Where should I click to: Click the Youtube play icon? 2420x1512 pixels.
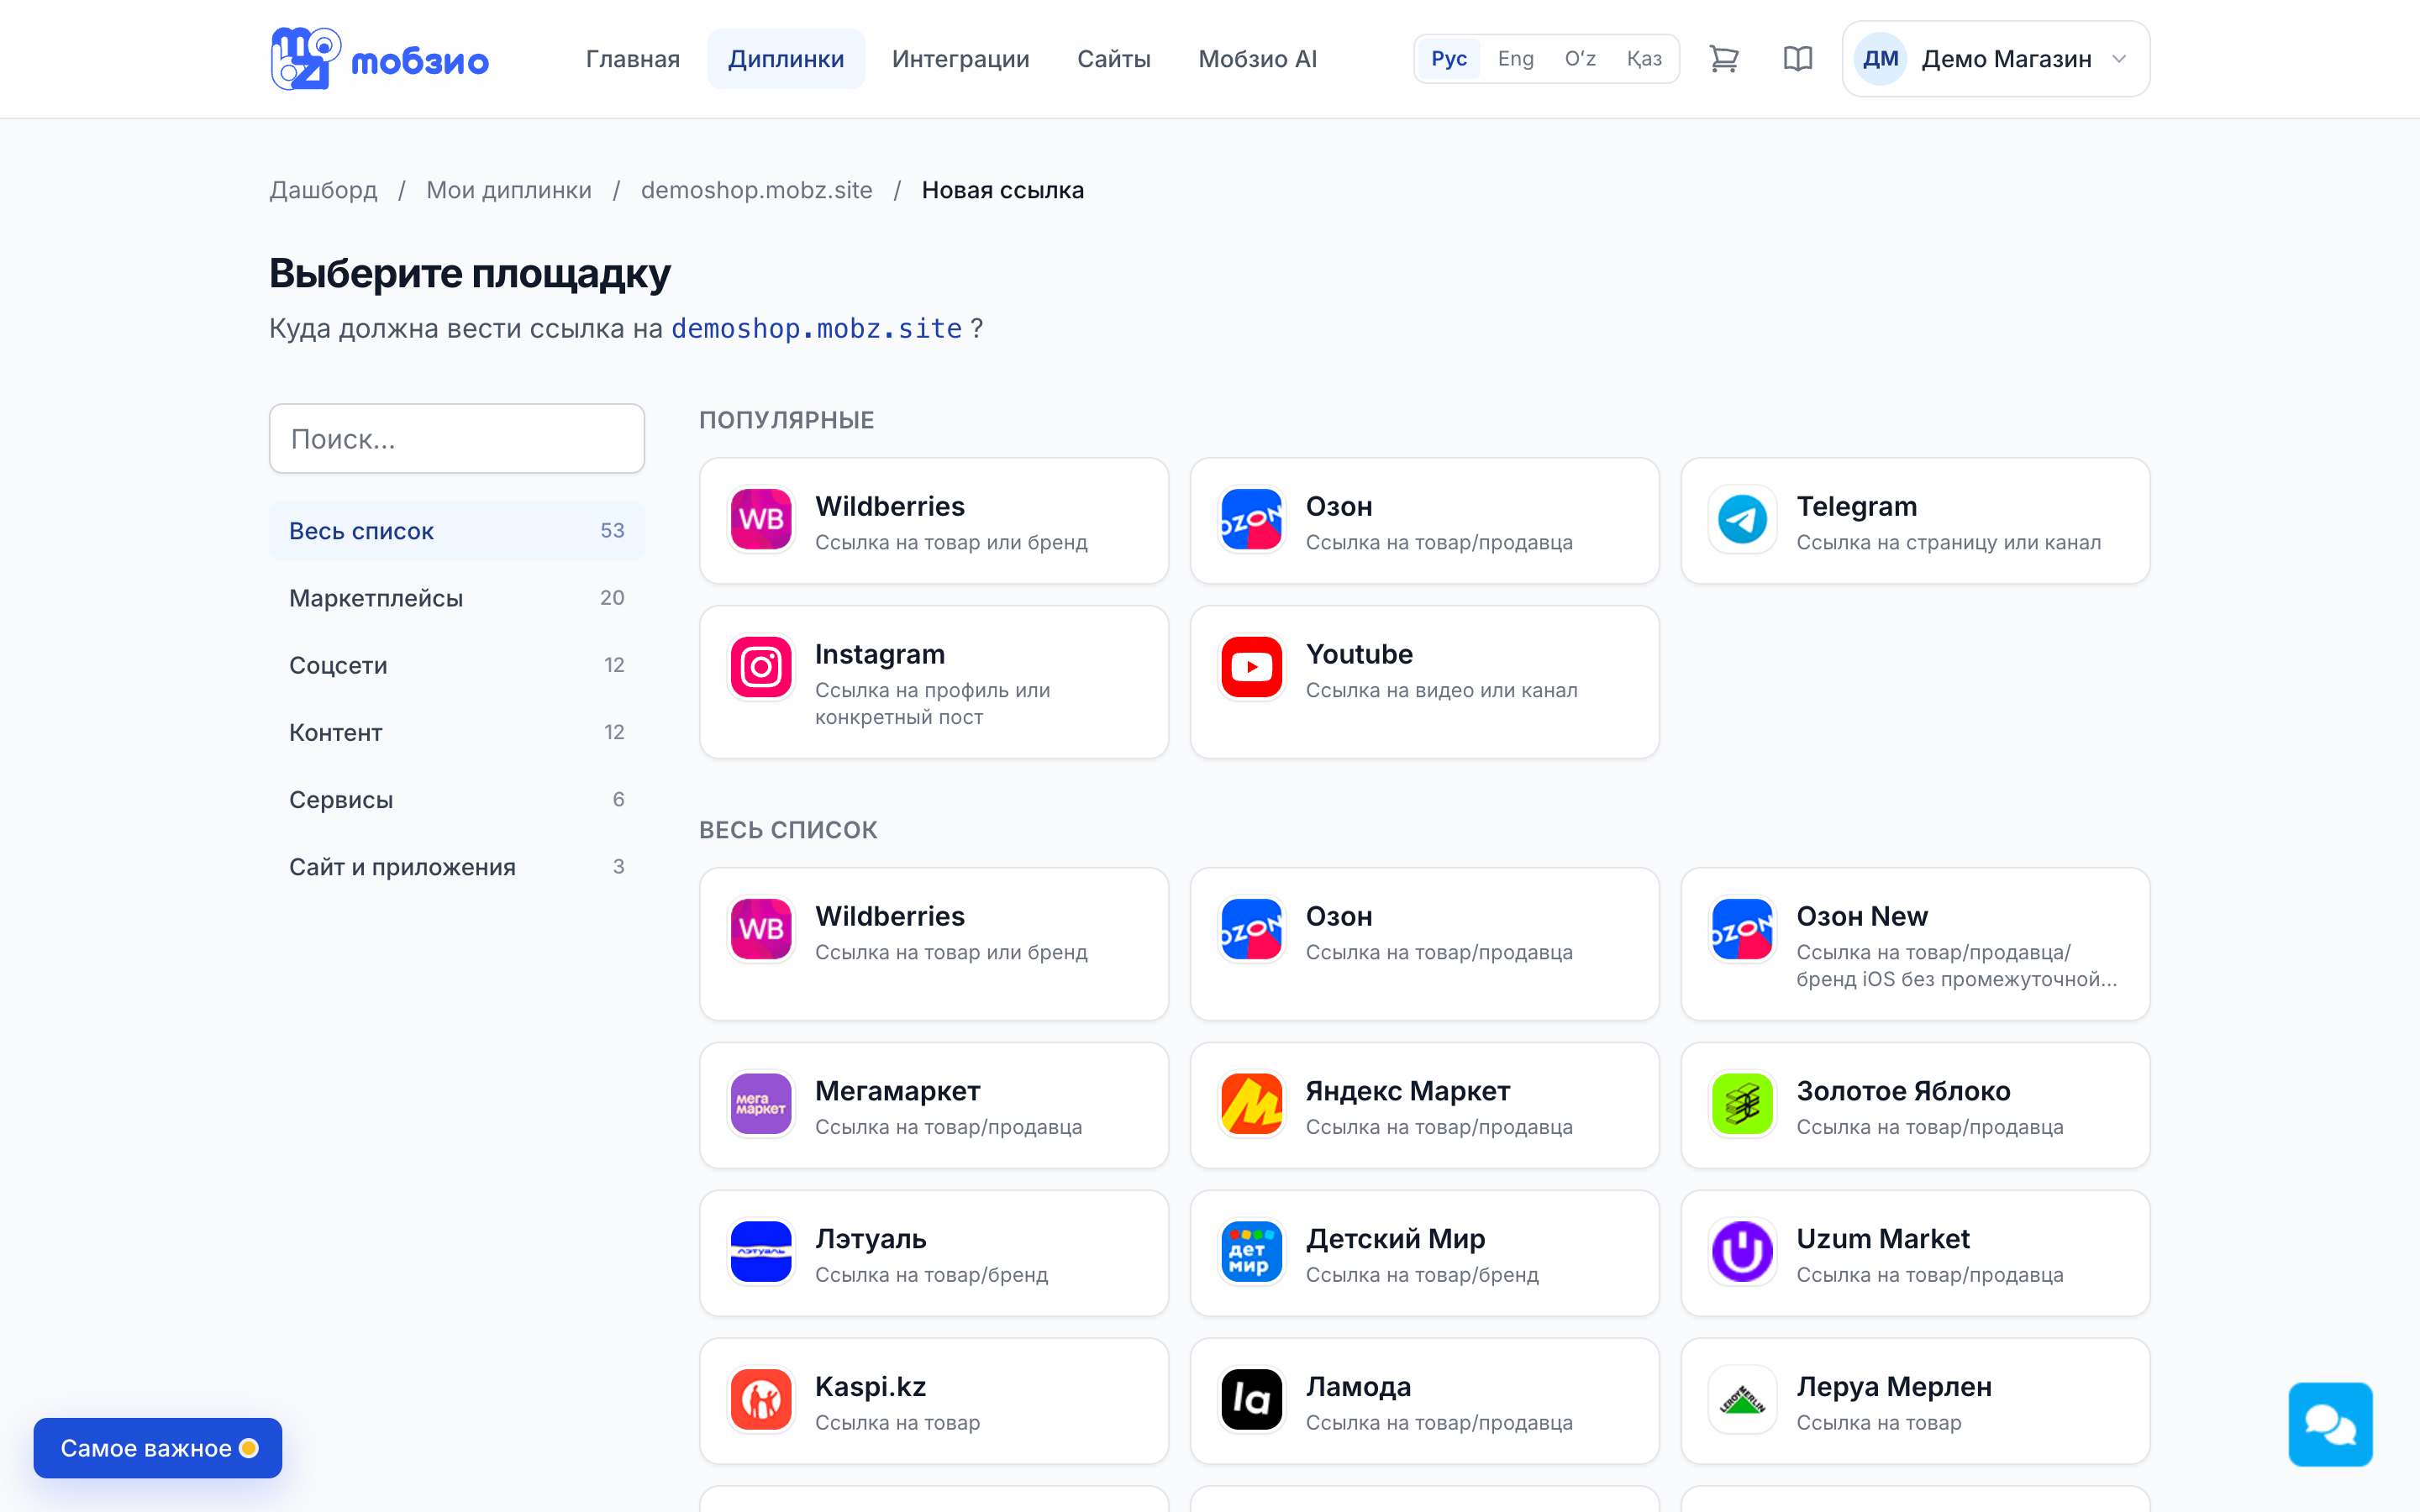[1251, 667]
